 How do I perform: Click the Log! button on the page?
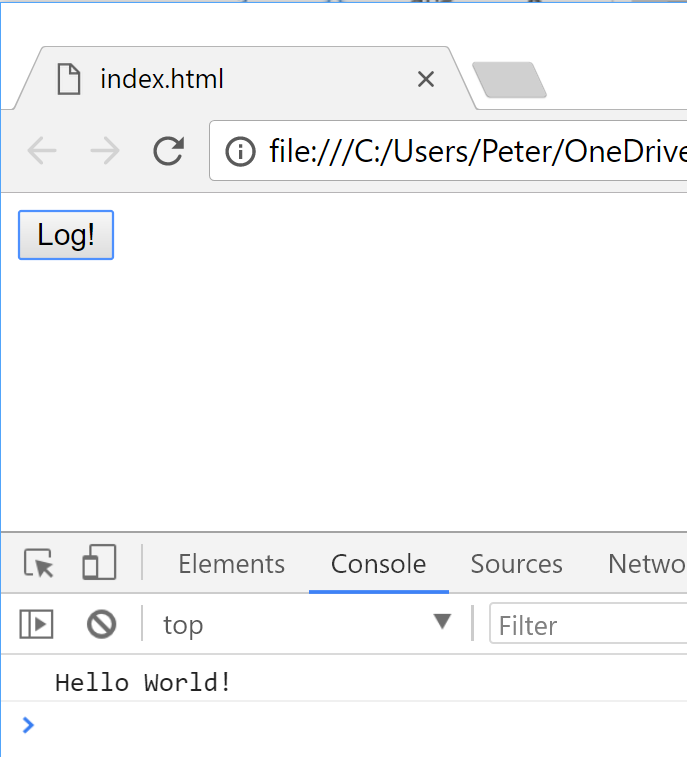66,235
